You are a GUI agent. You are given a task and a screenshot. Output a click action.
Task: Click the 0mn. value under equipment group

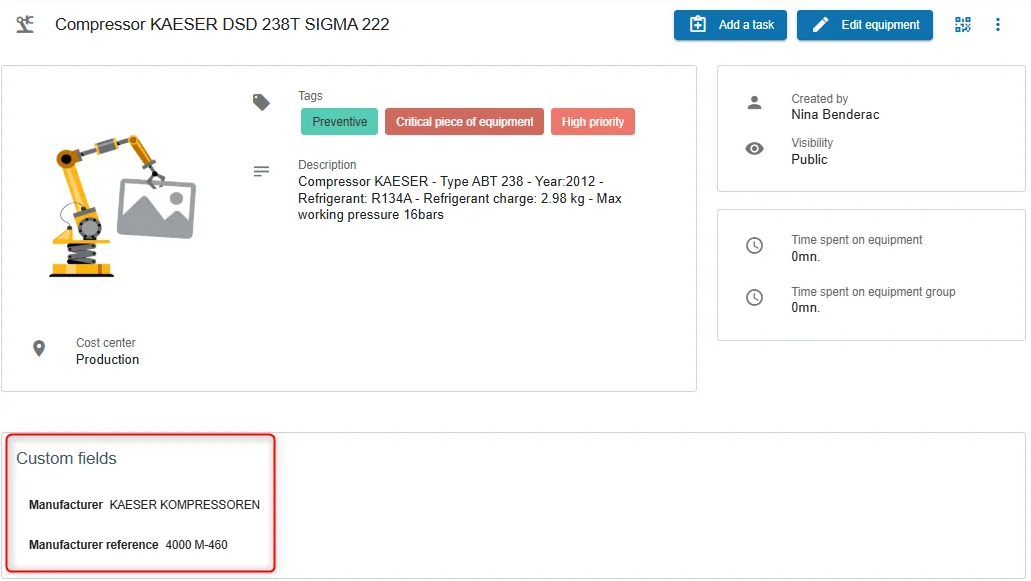tap(805, 308)
